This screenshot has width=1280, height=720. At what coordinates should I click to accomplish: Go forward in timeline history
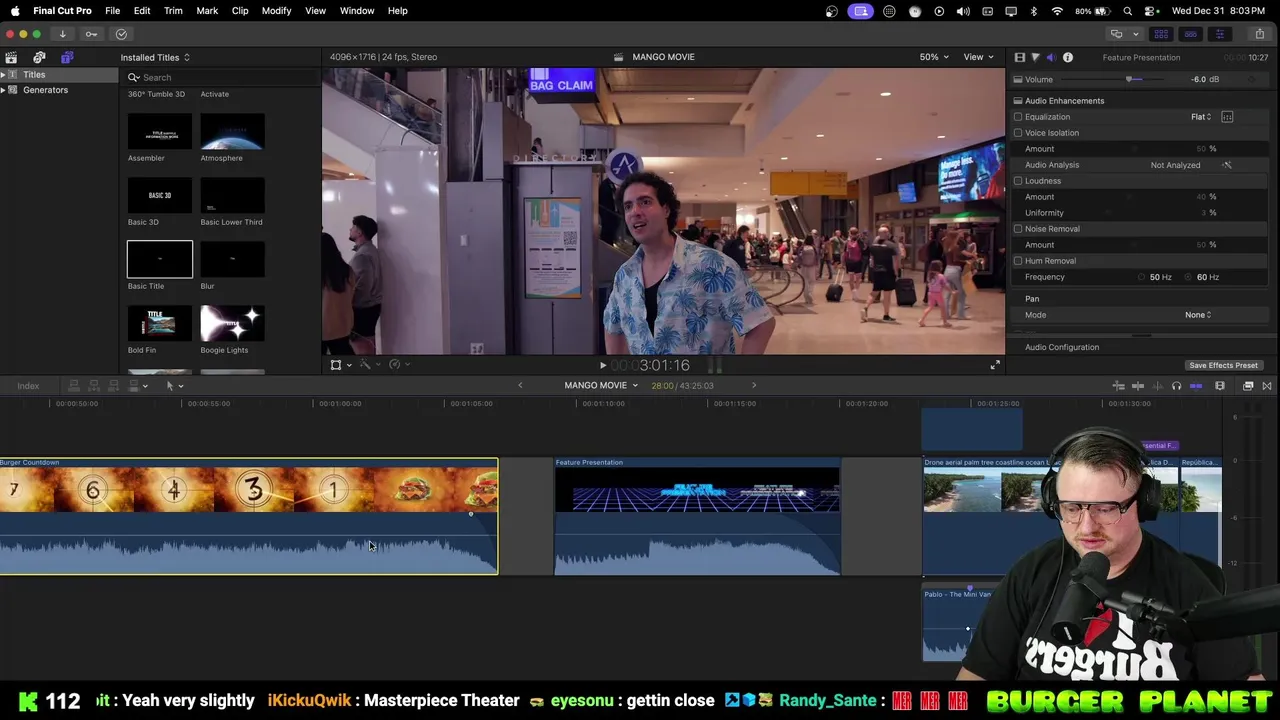click(754, 386)
